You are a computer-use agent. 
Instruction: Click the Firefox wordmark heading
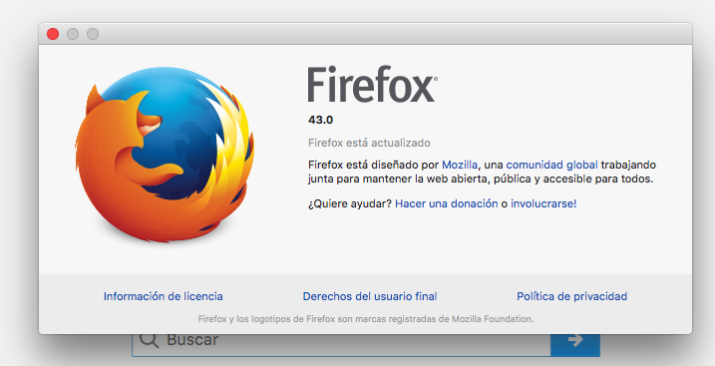pos(373,84)
